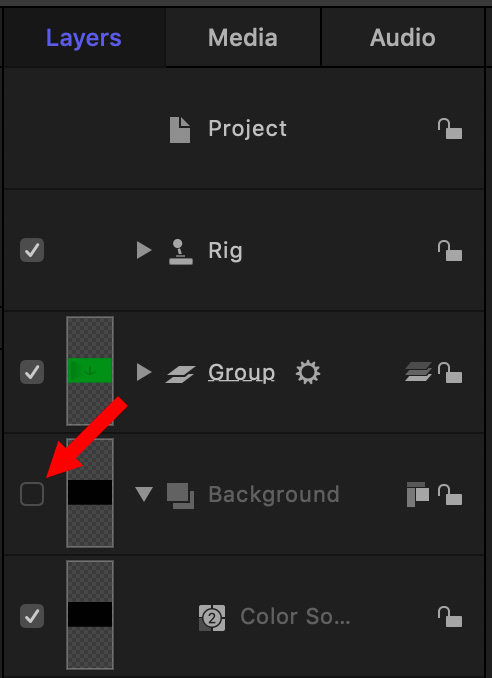This screenshot has height=678, width=492.
Task: Open the Group gear settings icon
Action: click(x=308, y=373)
